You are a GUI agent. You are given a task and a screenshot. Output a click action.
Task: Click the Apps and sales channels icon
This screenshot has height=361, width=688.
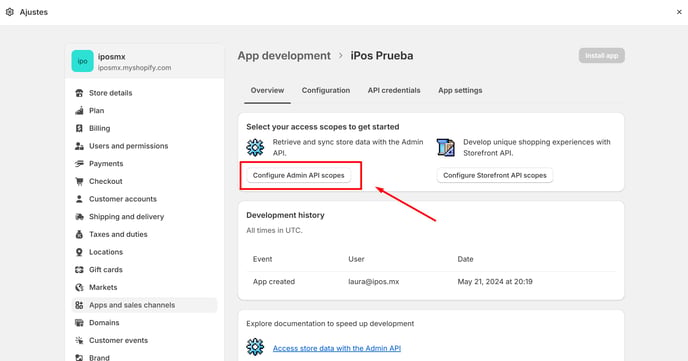point(79,305)
